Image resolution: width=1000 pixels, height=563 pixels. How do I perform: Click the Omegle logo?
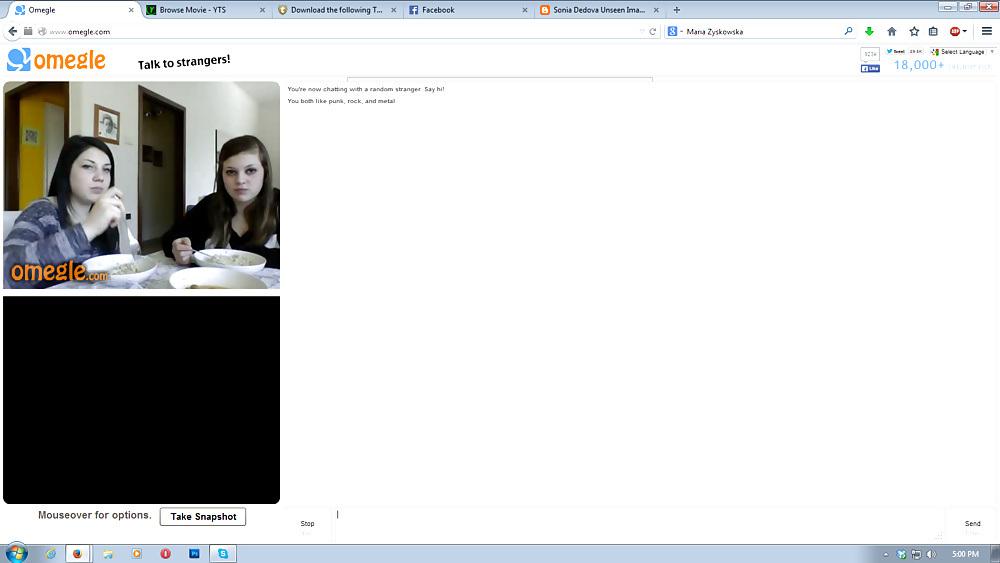coord(56,61)
